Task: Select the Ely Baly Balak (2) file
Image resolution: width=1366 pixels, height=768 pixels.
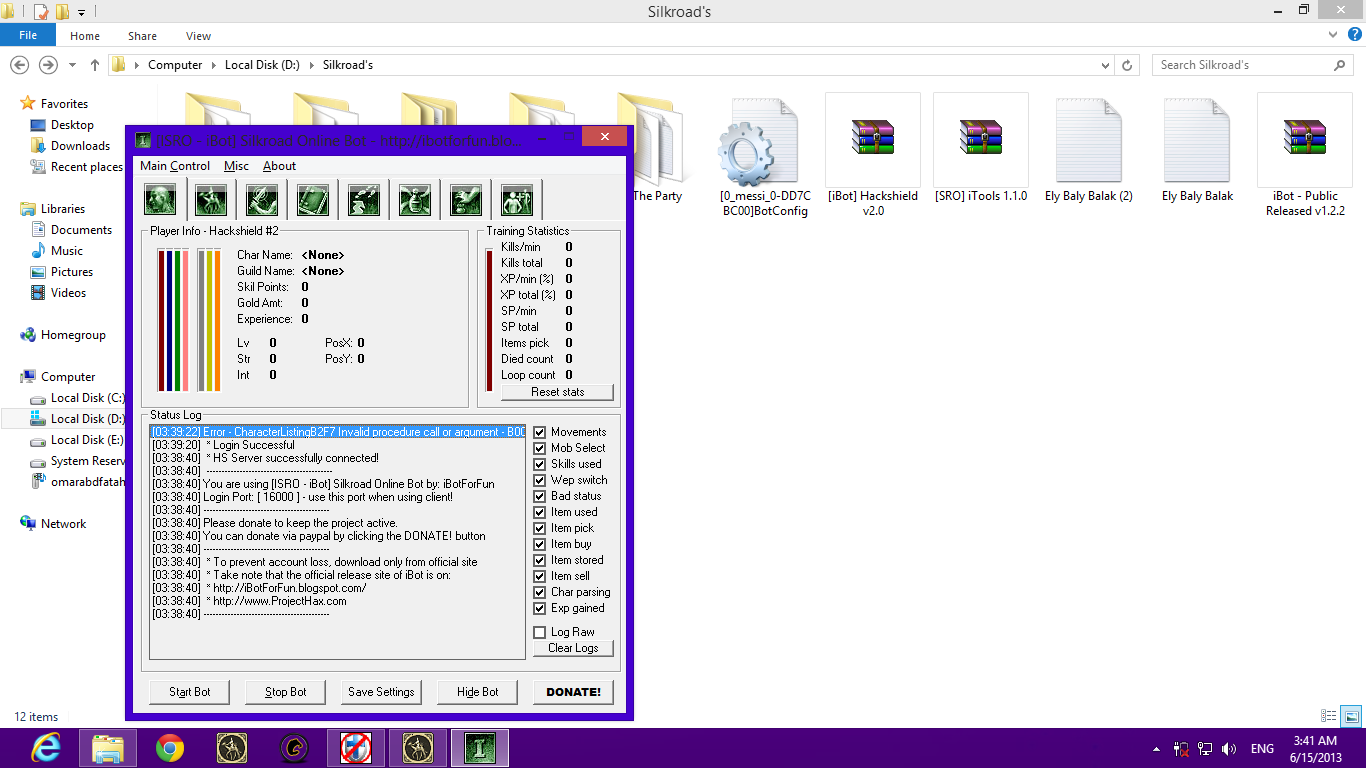Action: point(1088,149)
